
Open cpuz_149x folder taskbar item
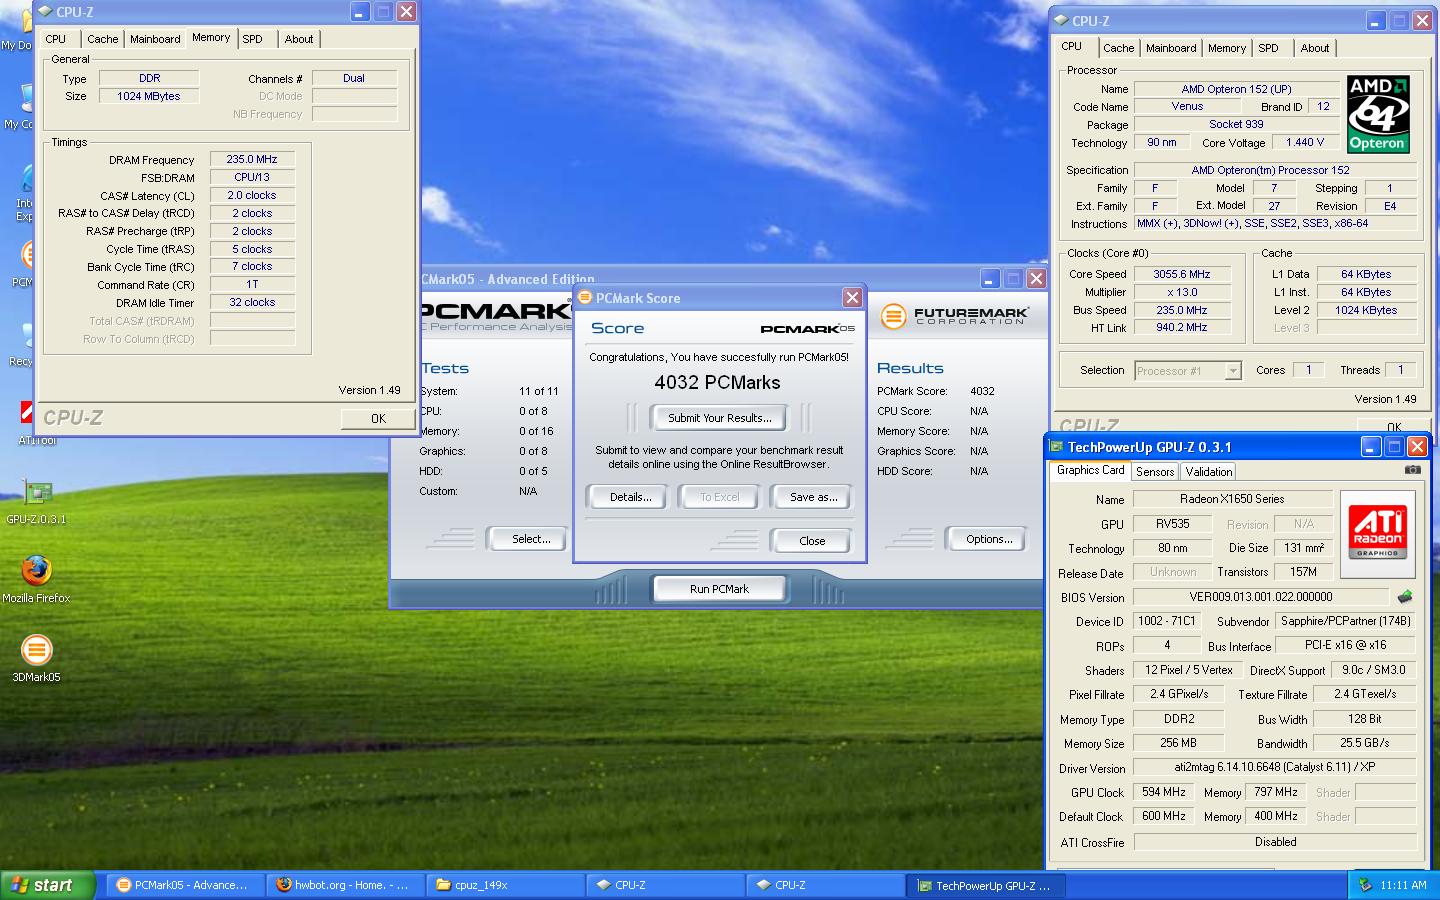[x=505, y=885]
